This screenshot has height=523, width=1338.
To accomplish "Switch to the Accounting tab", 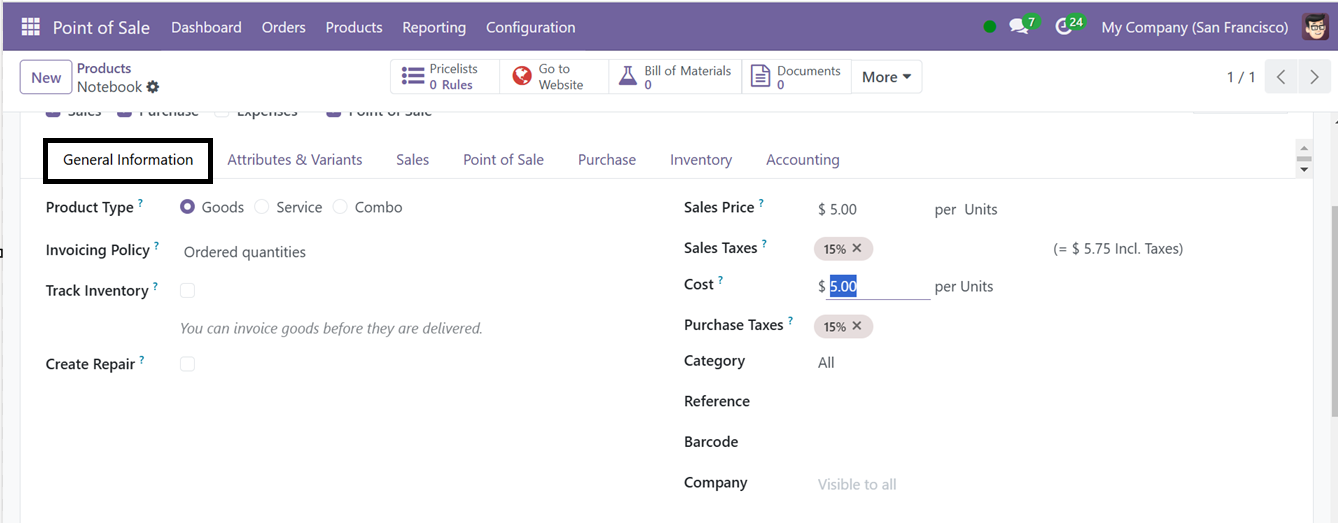I will 803,160.
